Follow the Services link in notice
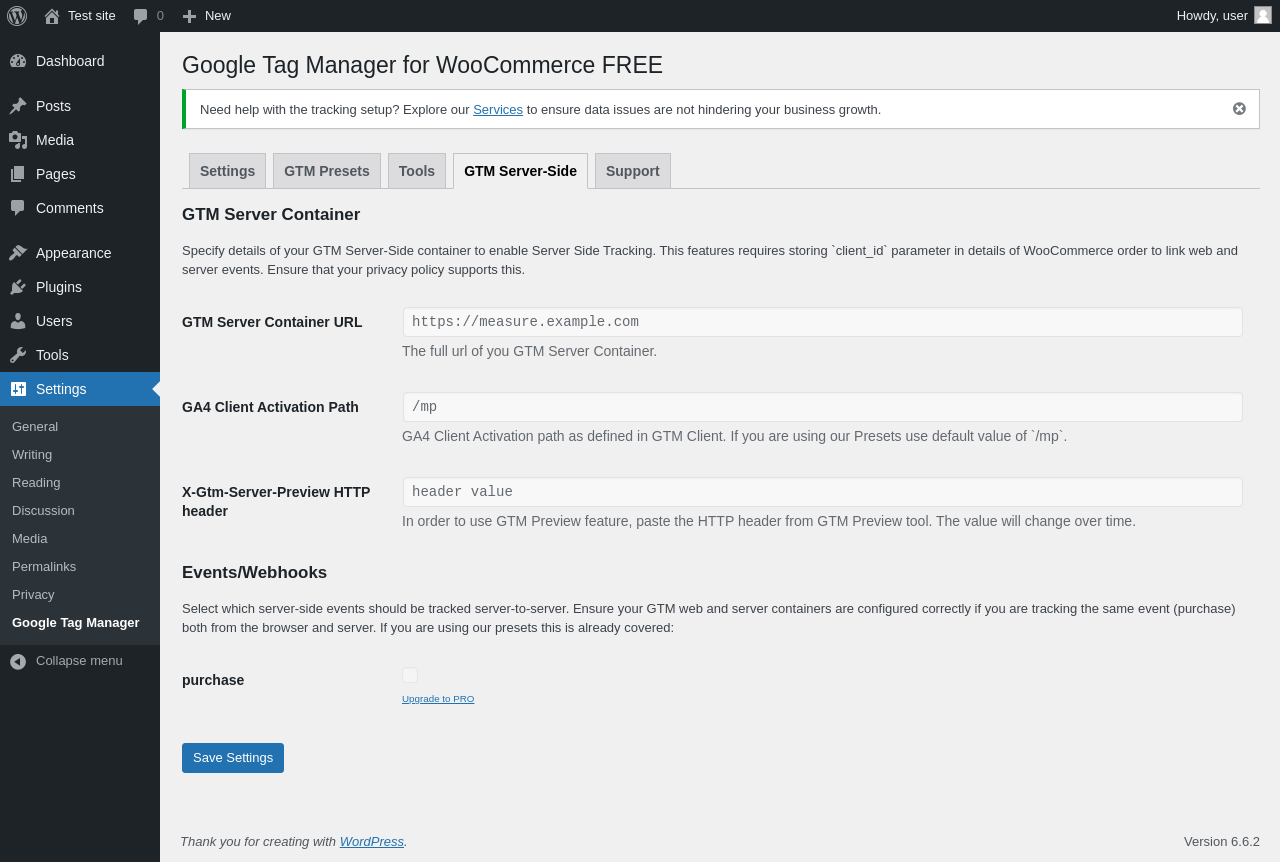This screenshot has height=862, width=1280. [x=498, y=110]
